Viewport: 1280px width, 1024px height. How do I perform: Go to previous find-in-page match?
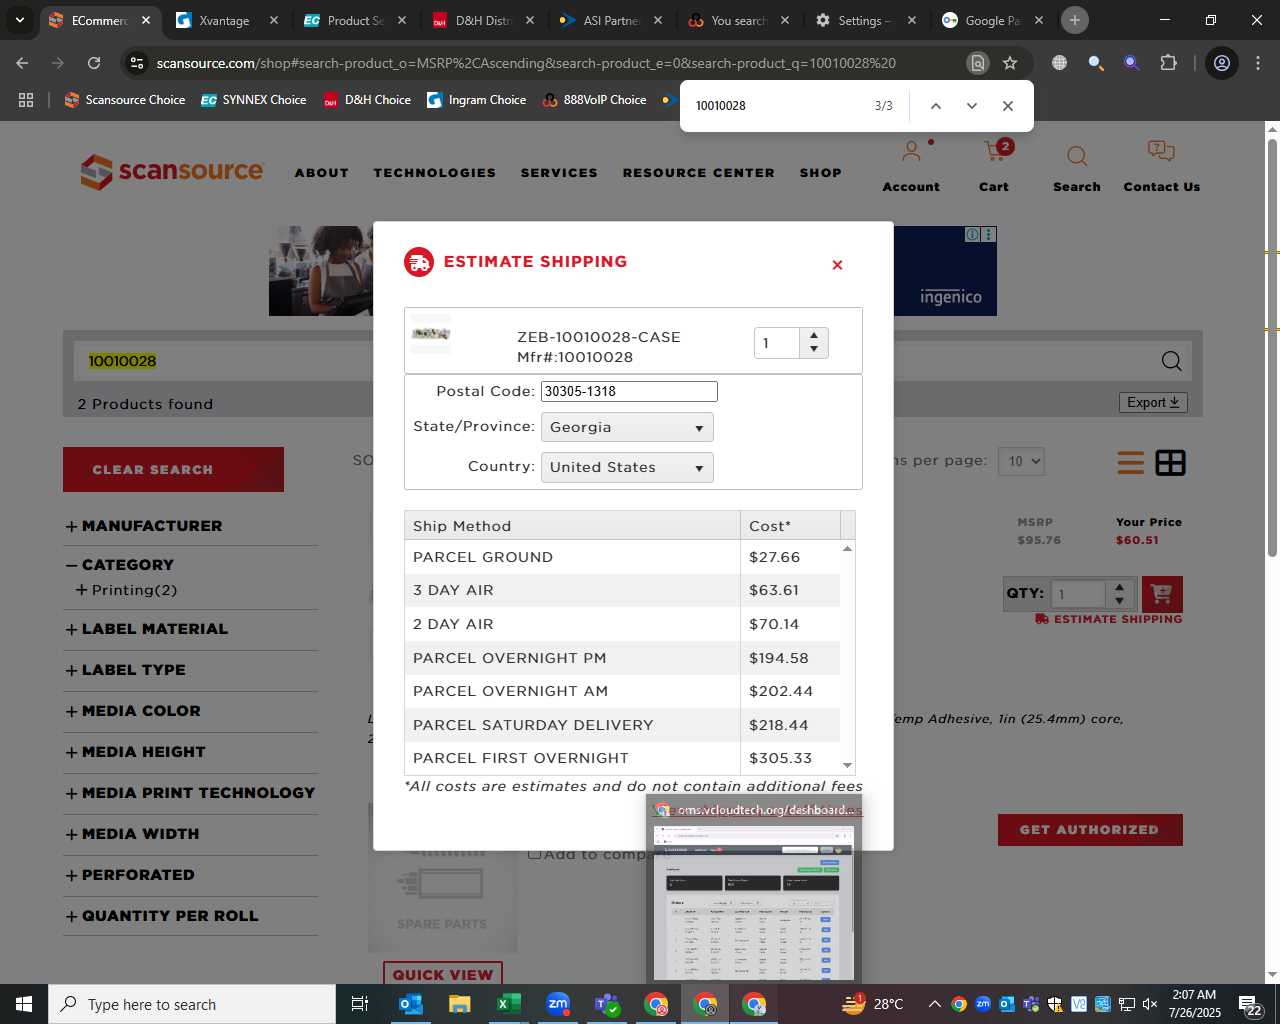tap(935, 106)
